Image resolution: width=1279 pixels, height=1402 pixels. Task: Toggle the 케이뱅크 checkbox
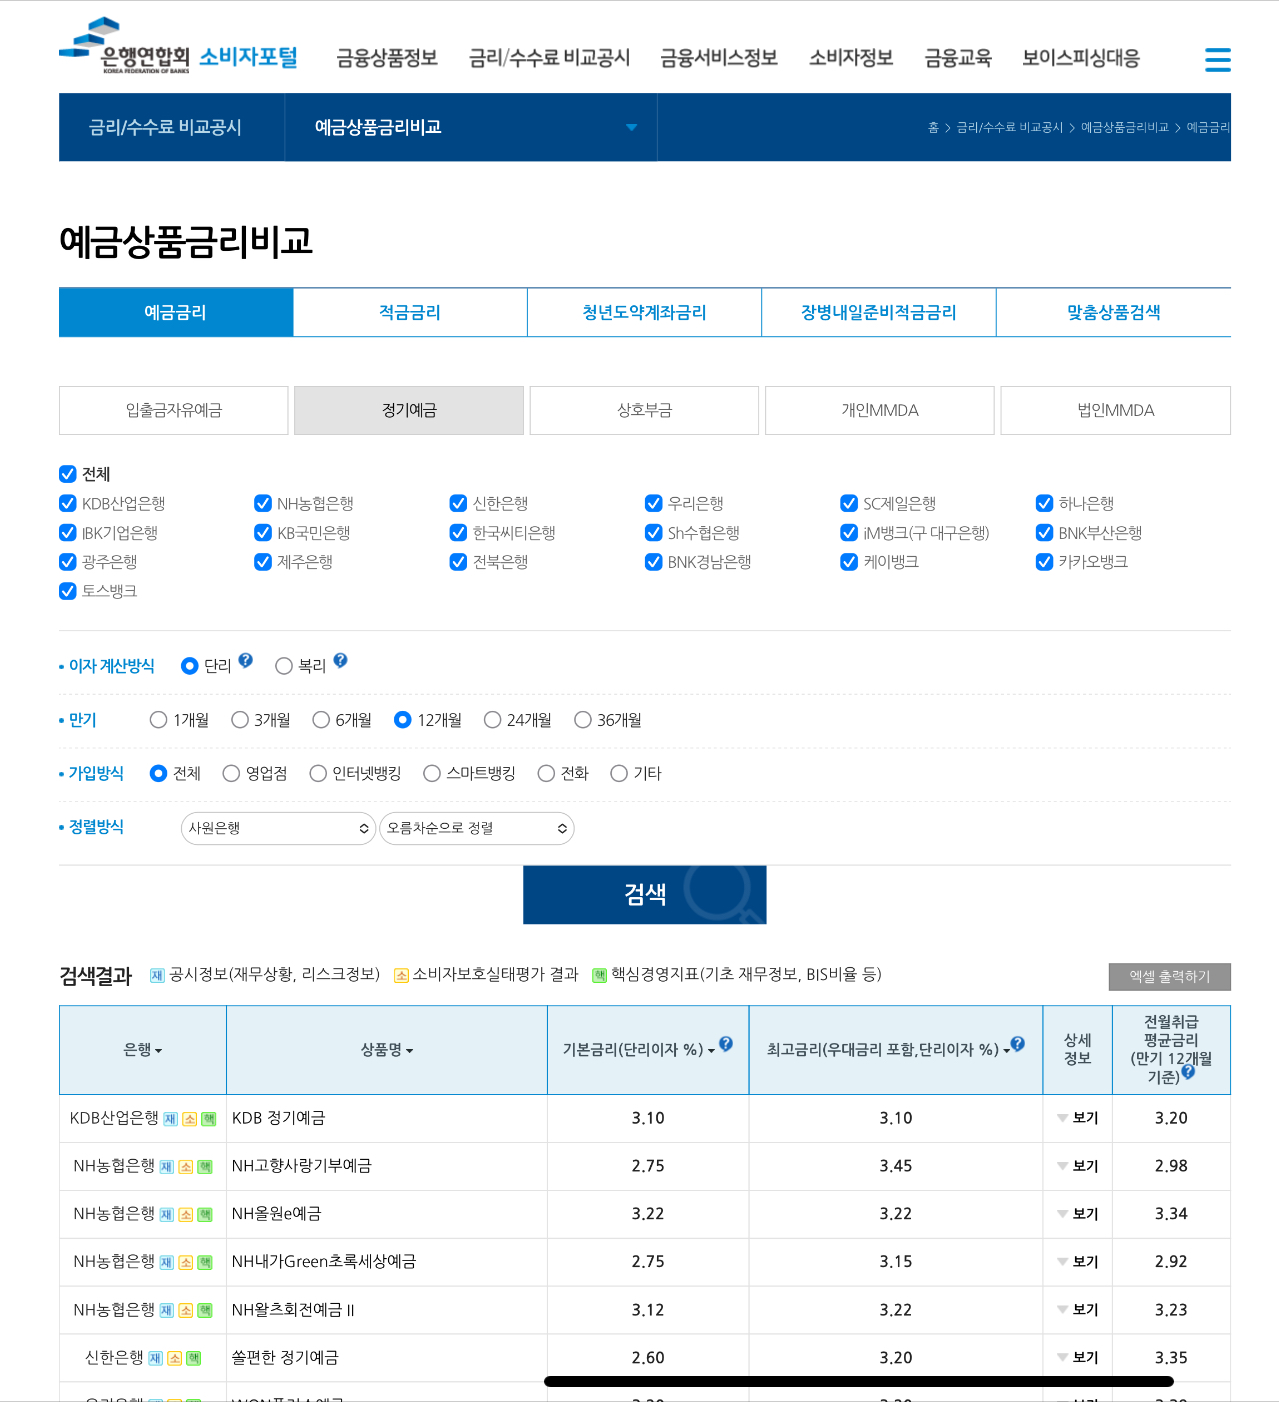tap(849, 561)
